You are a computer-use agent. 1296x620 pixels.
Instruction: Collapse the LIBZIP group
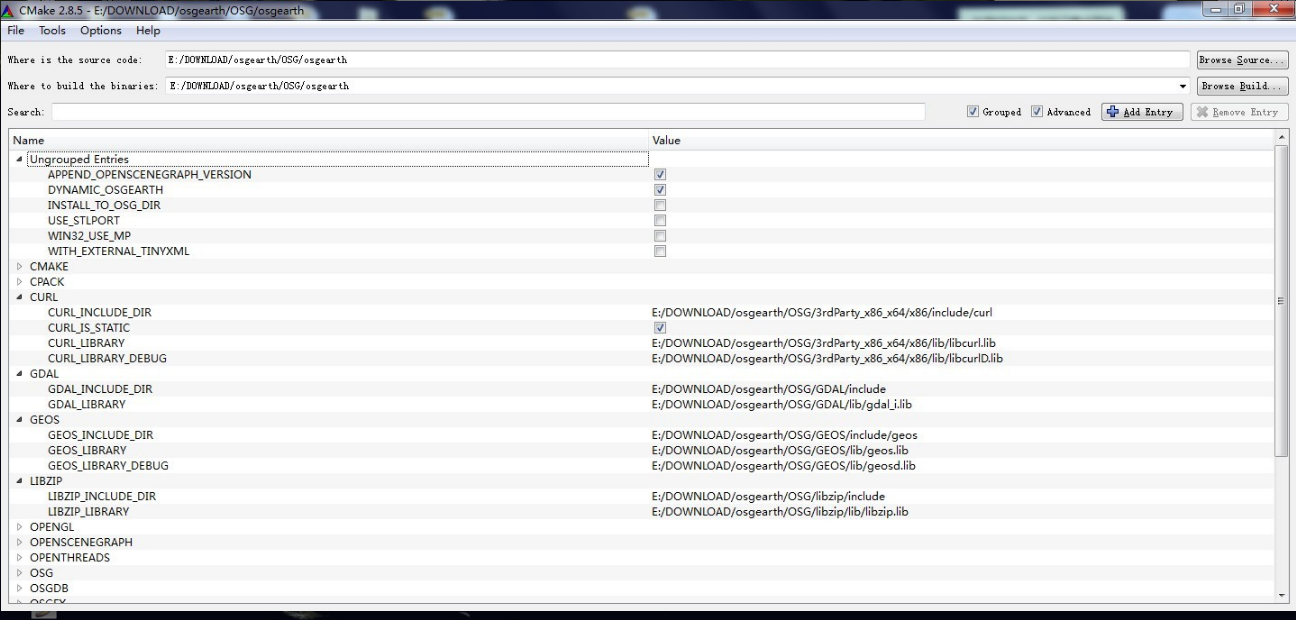tap(21, 481)
